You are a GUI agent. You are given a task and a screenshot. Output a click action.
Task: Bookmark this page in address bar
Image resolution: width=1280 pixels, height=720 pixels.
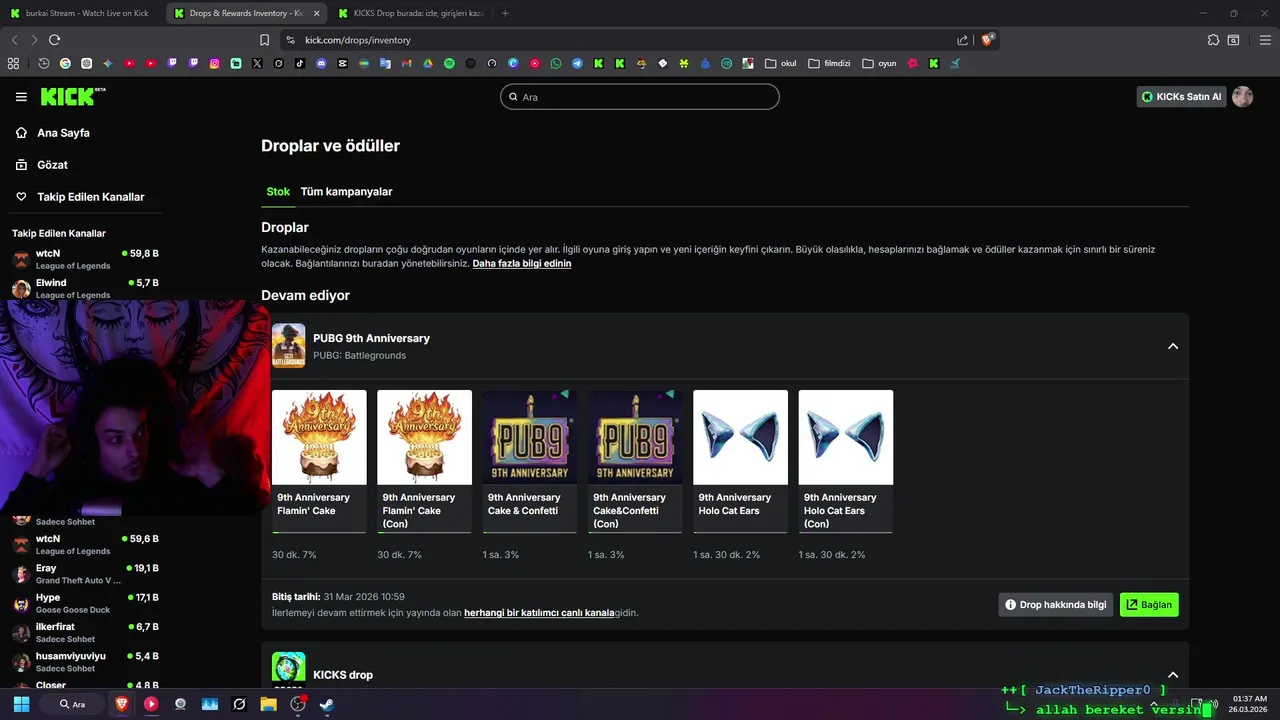tap(264, 40)
